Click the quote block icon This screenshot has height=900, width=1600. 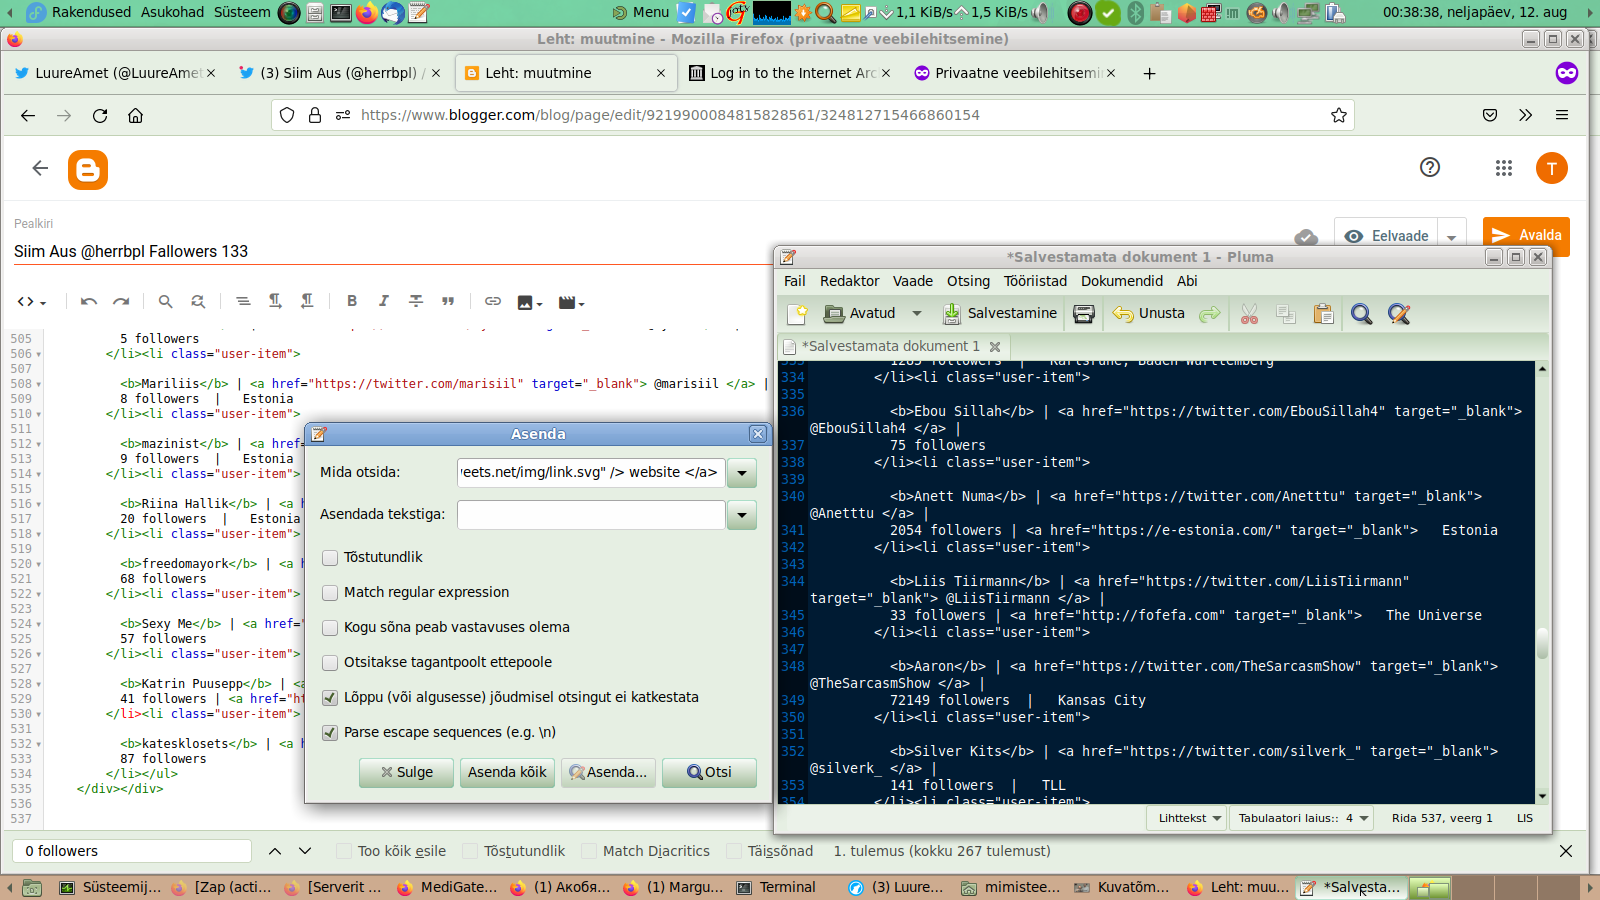[448, 301]
